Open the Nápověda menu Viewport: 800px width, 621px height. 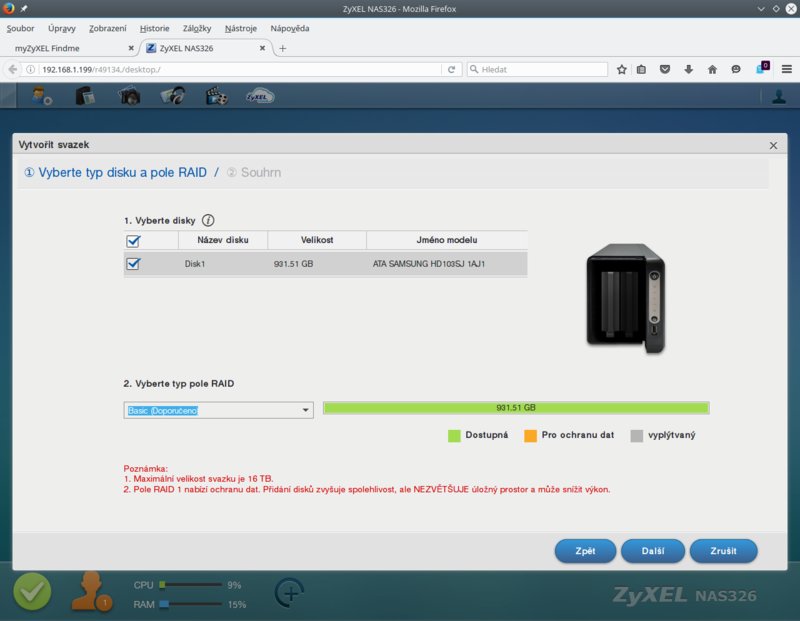(290, 29)
